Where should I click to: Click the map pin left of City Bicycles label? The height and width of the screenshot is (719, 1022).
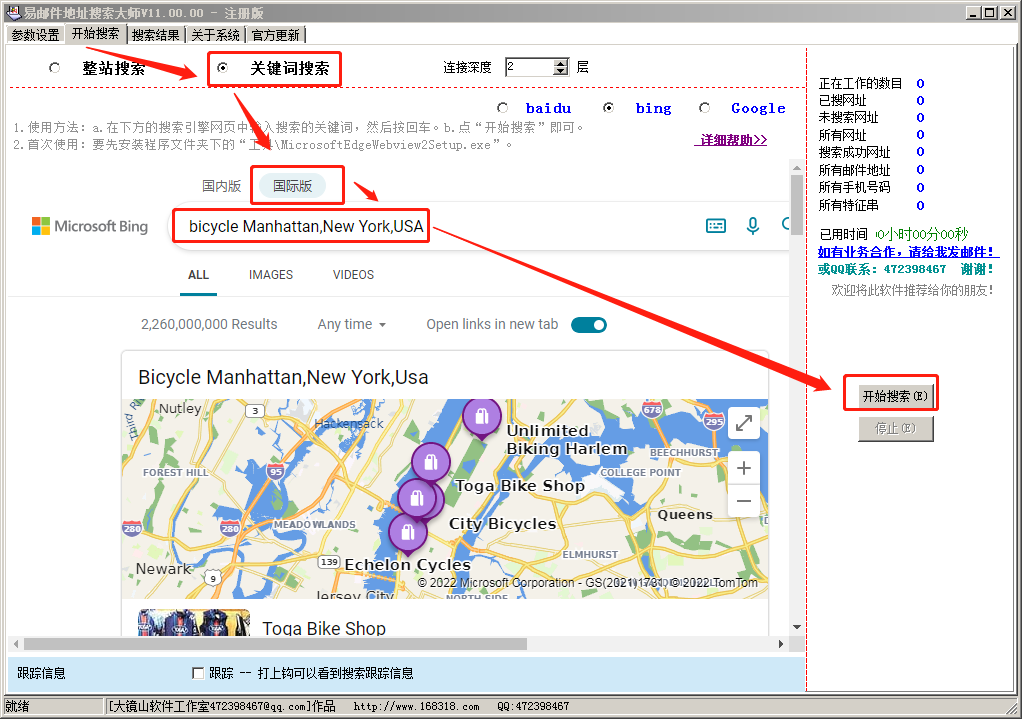click(417, 500)
